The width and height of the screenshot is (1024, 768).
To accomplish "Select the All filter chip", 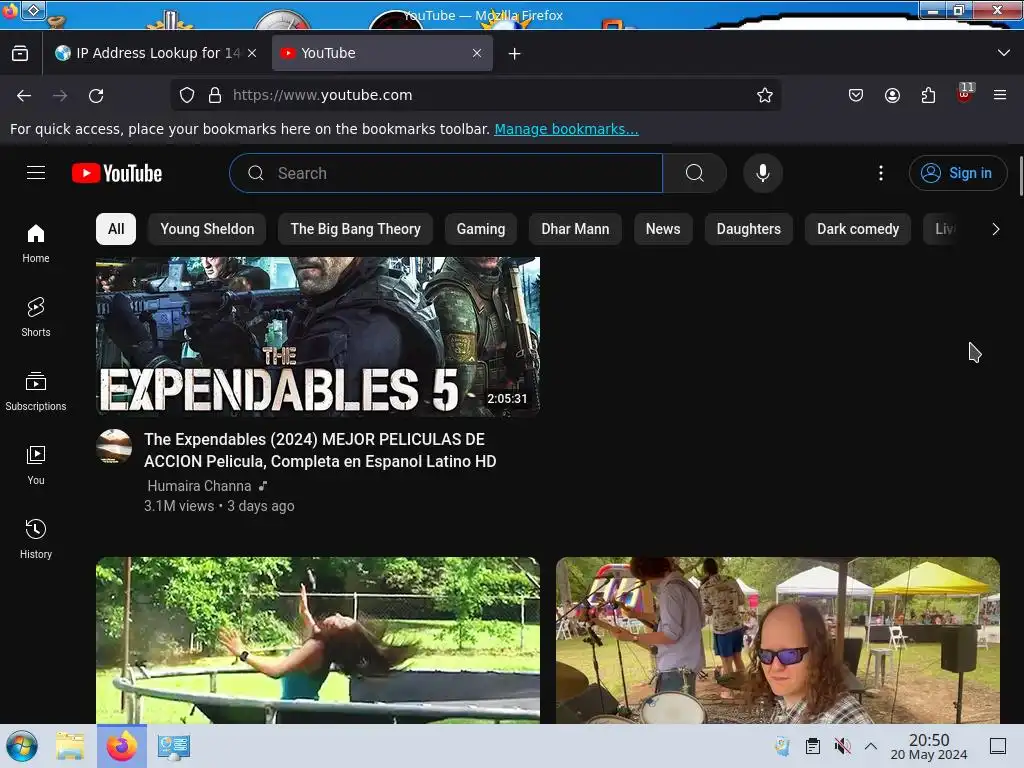I will point(116,229).
